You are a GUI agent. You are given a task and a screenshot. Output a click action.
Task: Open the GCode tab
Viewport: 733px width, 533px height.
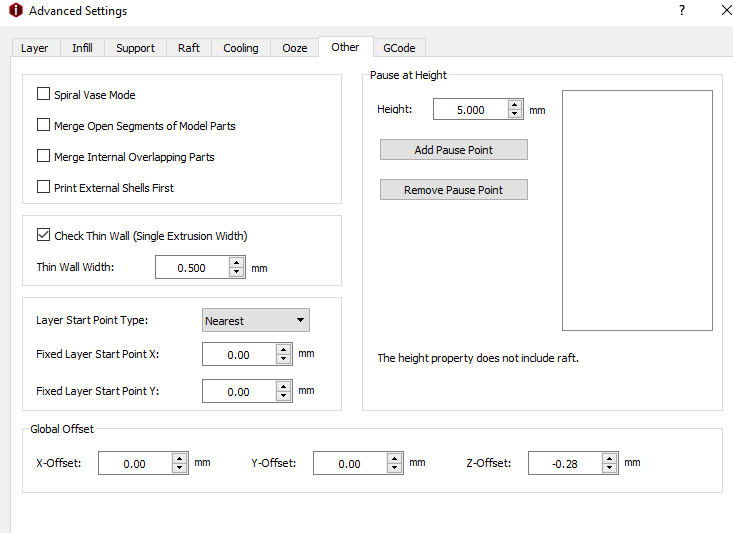[x=399, y=48]
